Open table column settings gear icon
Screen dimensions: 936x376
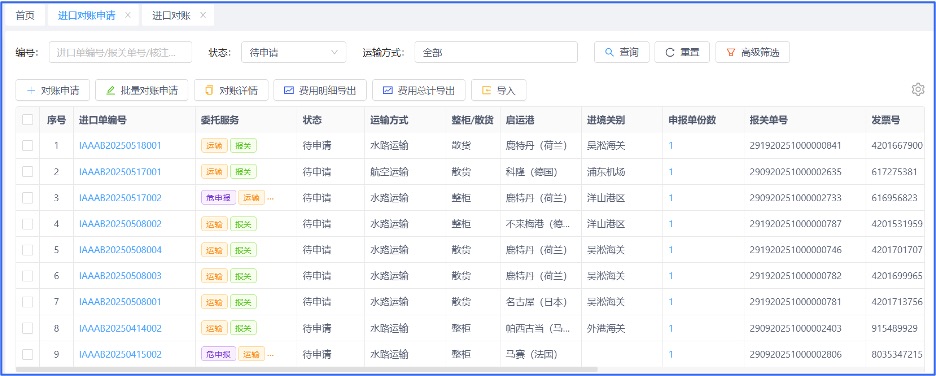click(917, 90)
